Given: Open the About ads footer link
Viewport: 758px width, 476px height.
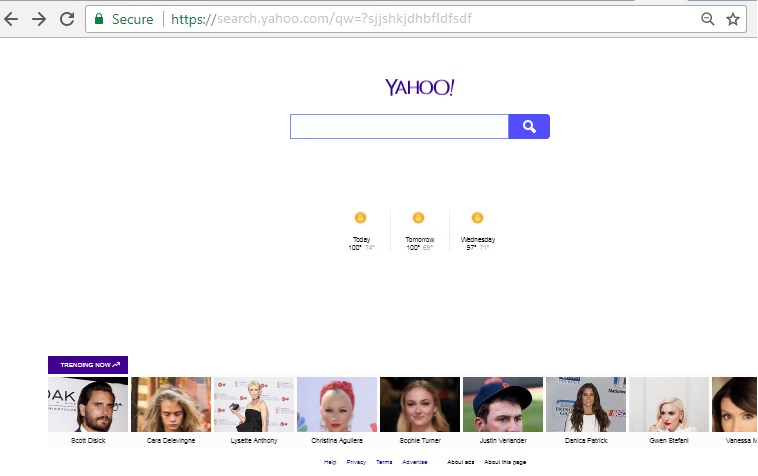Looking at the screenshot, I should (x=461, y=462).
